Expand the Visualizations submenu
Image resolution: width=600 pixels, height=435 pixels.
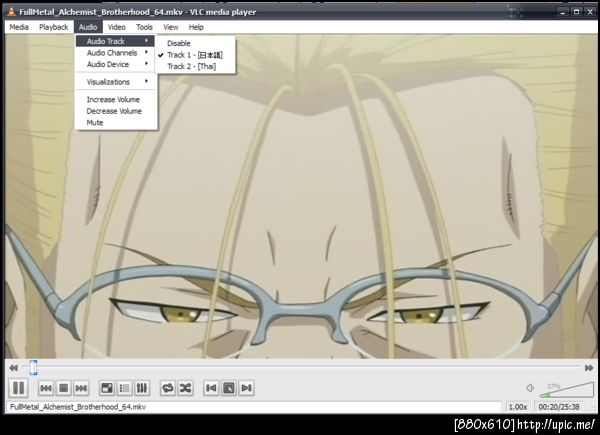point(115,82)
